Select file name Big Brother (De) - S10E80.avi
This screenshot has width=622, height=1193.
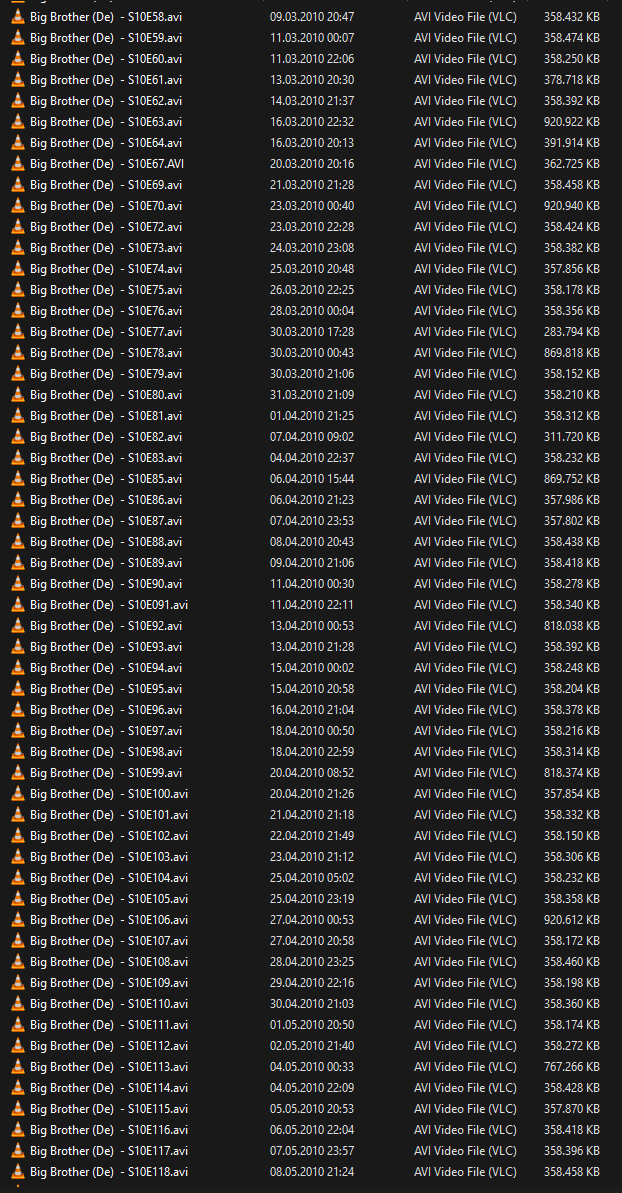point(106,395)
